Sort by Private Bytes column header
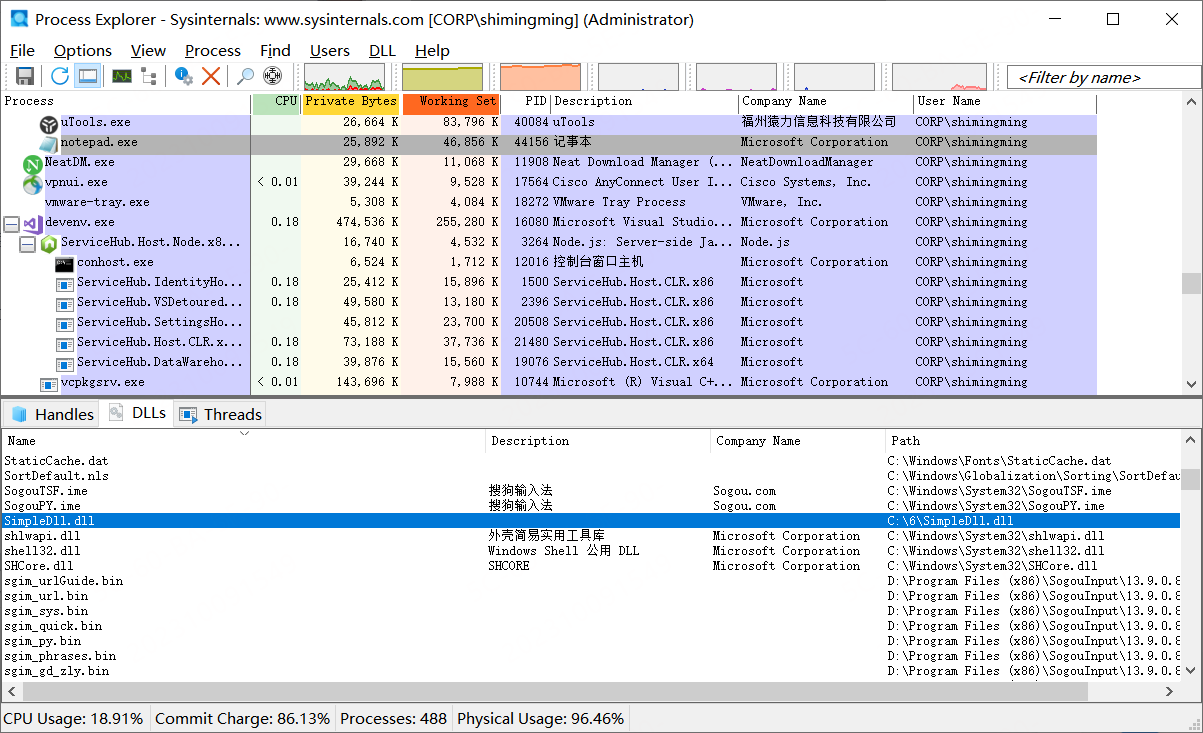1203x733 pixels. pyautogui.click(x=351, y=102)
